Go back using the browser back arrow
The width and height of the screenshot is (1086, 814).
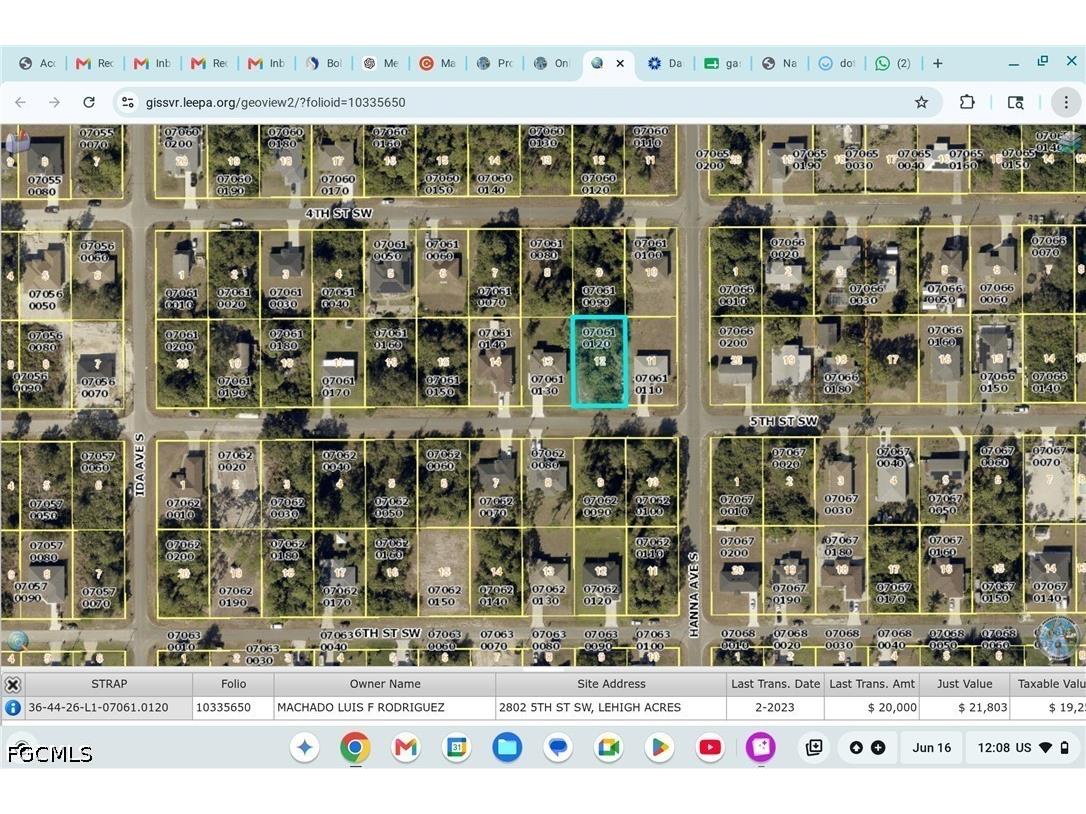click(x=21, y=103)
